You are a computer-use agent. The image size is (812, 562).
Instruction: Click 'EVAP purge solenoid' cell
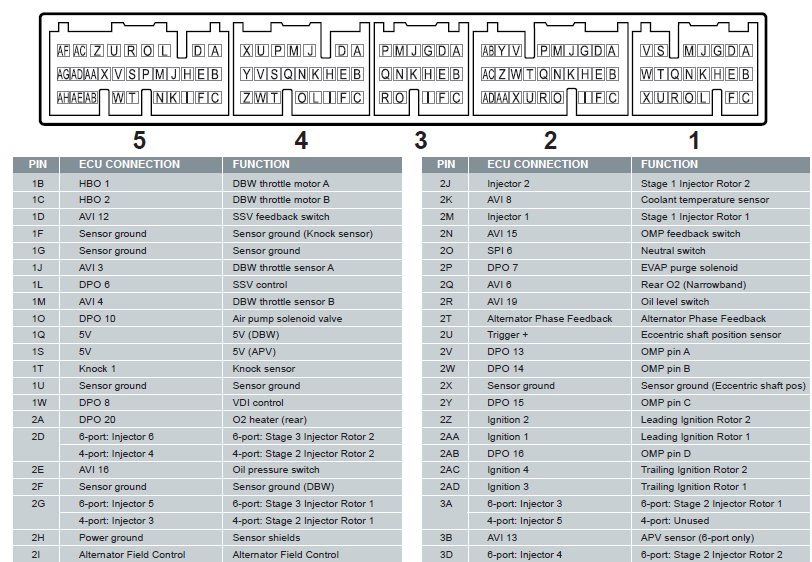pyautogui.click(x=721, y=268)
